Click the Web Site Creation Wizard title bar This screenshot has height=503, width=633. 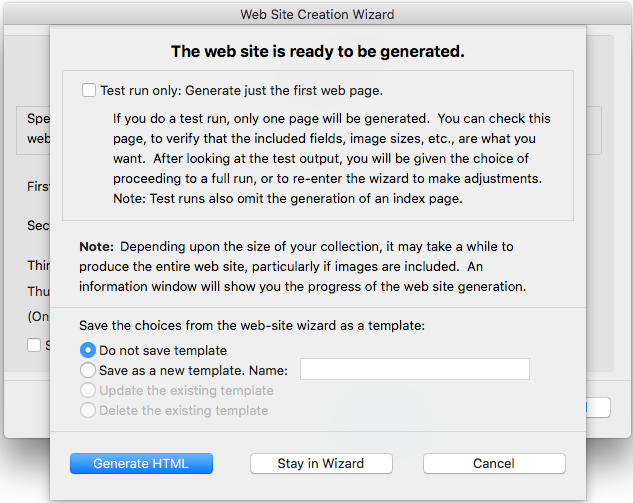316,14
